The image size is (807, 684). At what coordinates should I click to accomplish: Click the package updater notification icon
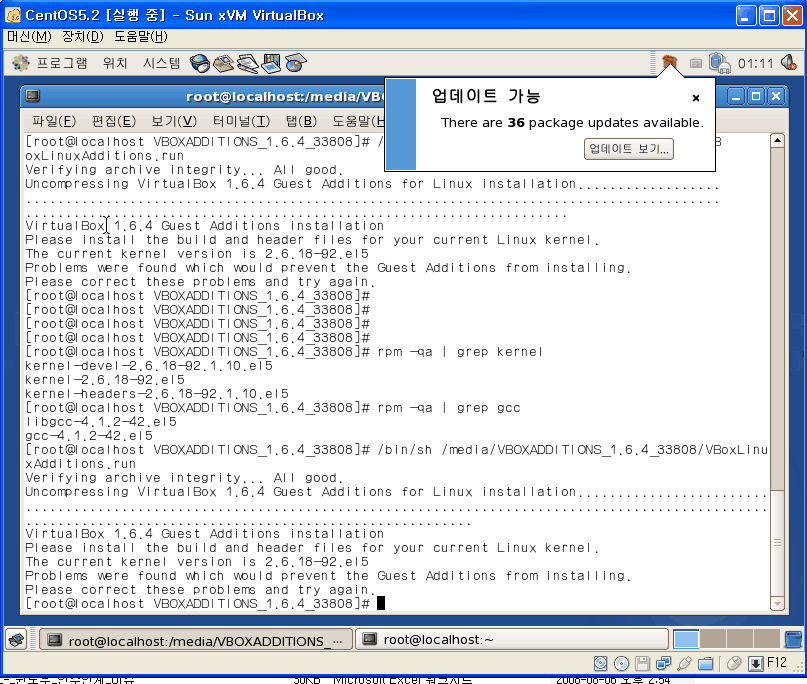669,63
